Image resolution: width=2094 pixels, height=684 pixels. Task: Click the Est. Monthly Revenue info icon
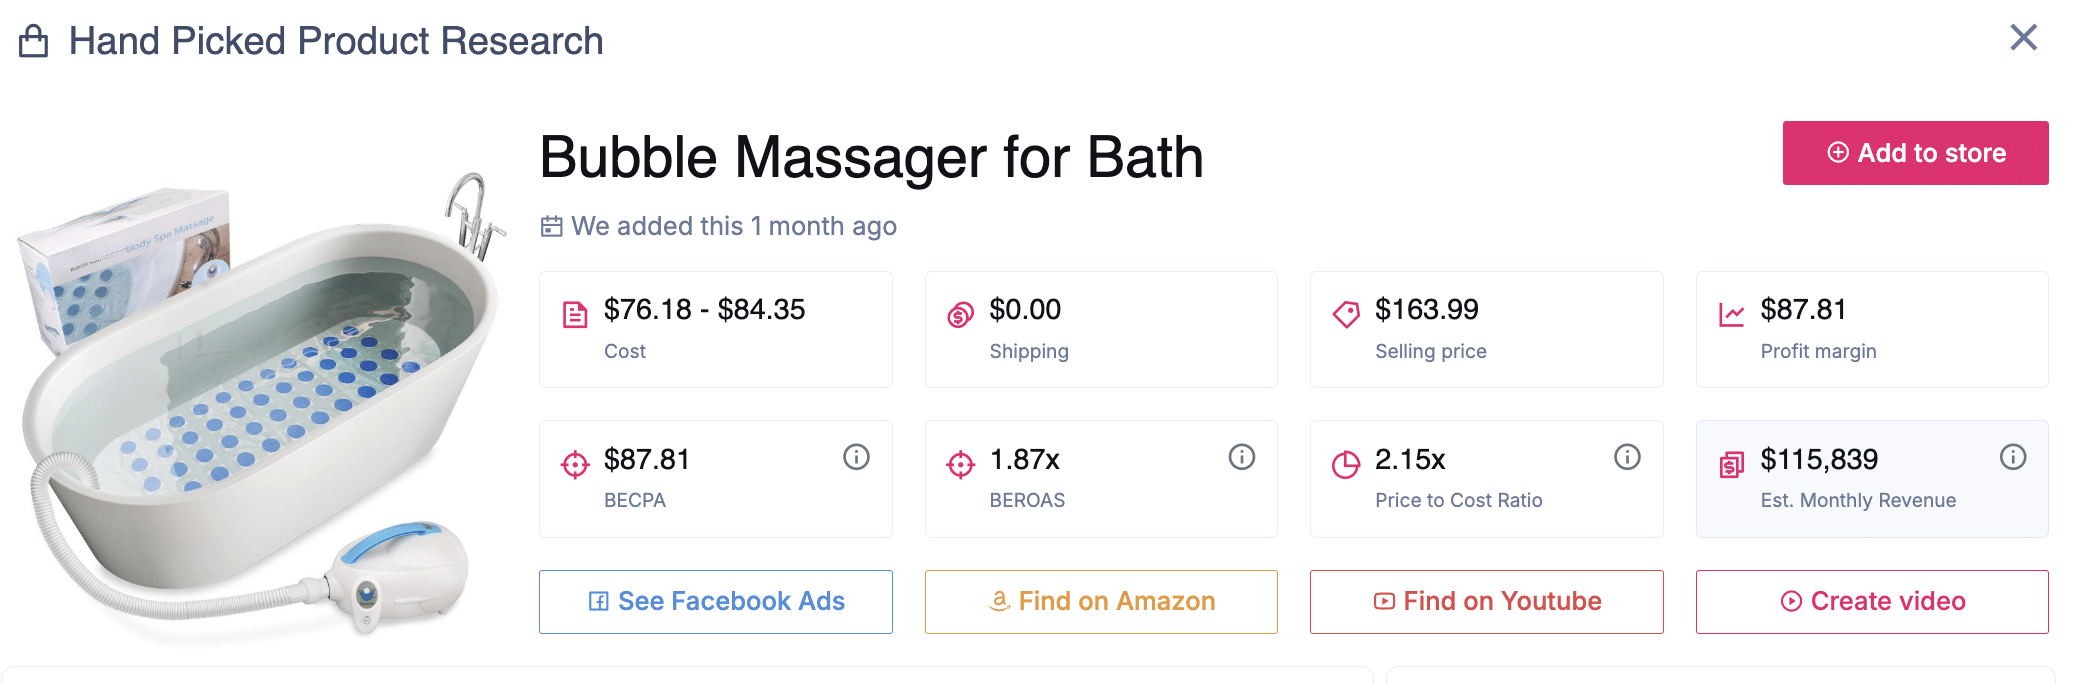click(x=2012, y=457)
